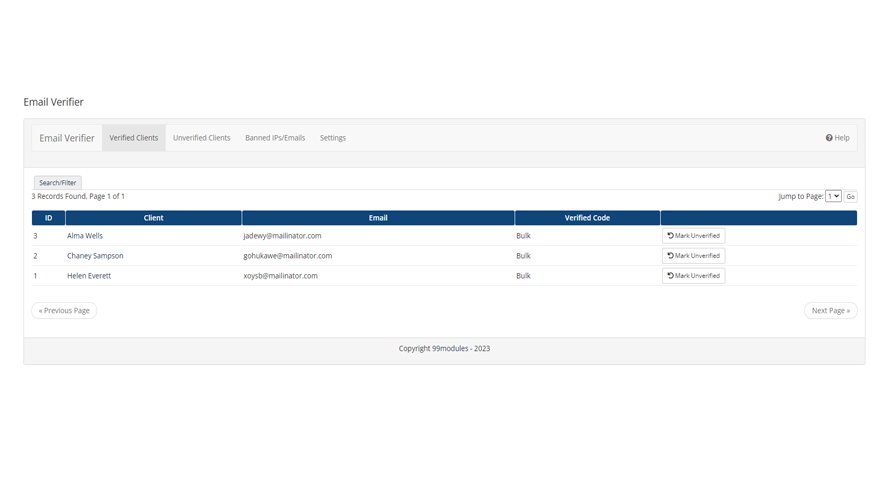Click Bulk code in Alma Wells row
892x502 pixels.
523,236
